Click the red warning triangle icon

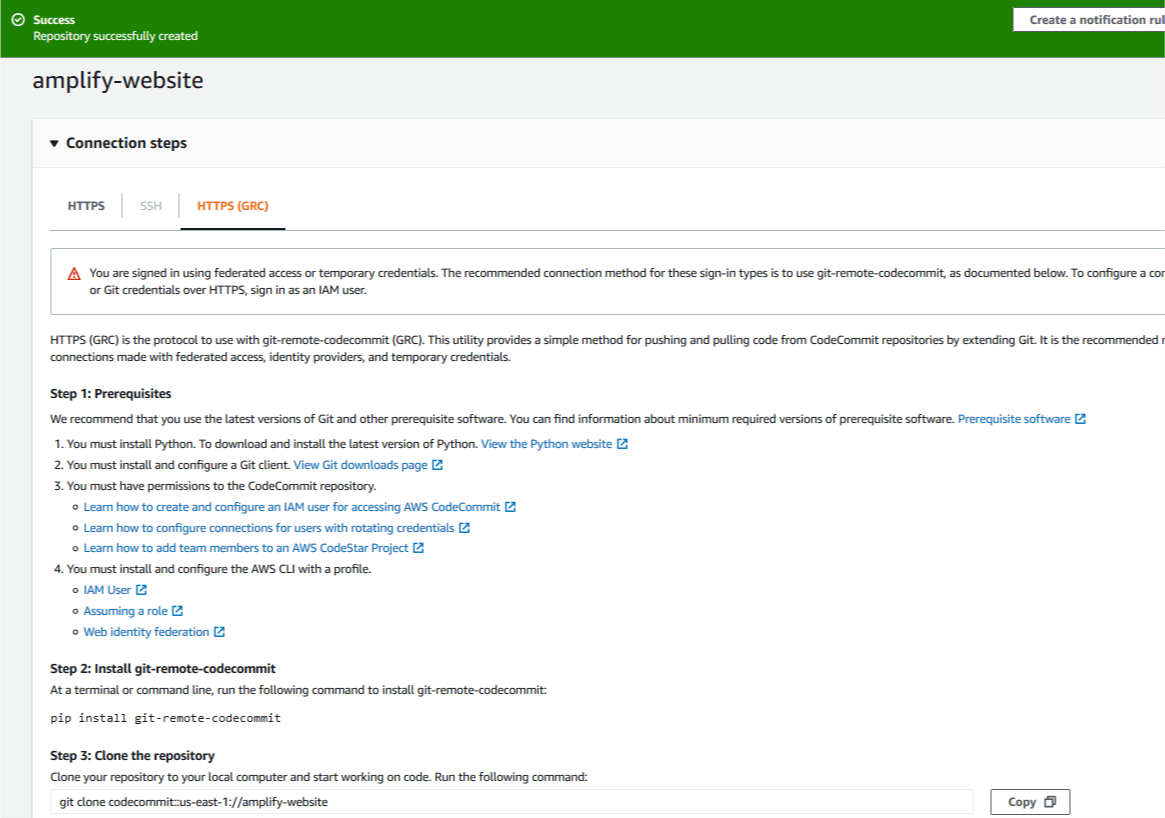click(x=74, y=274)
